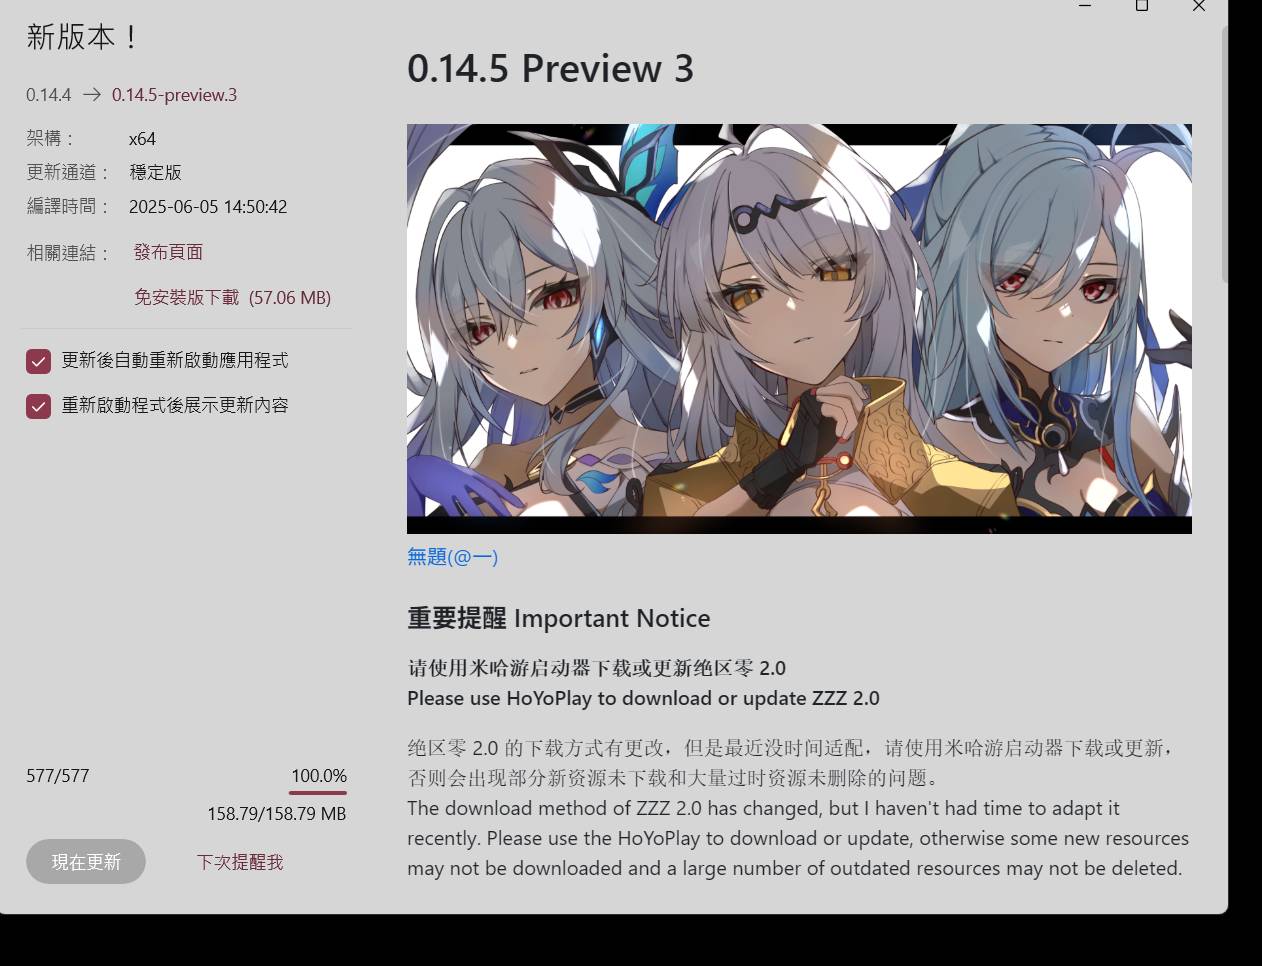The width and height of the screenshot is (1262, 966).
Task: Choose 下次提醒我 to postpone update
Action: (x=240, y=862)
